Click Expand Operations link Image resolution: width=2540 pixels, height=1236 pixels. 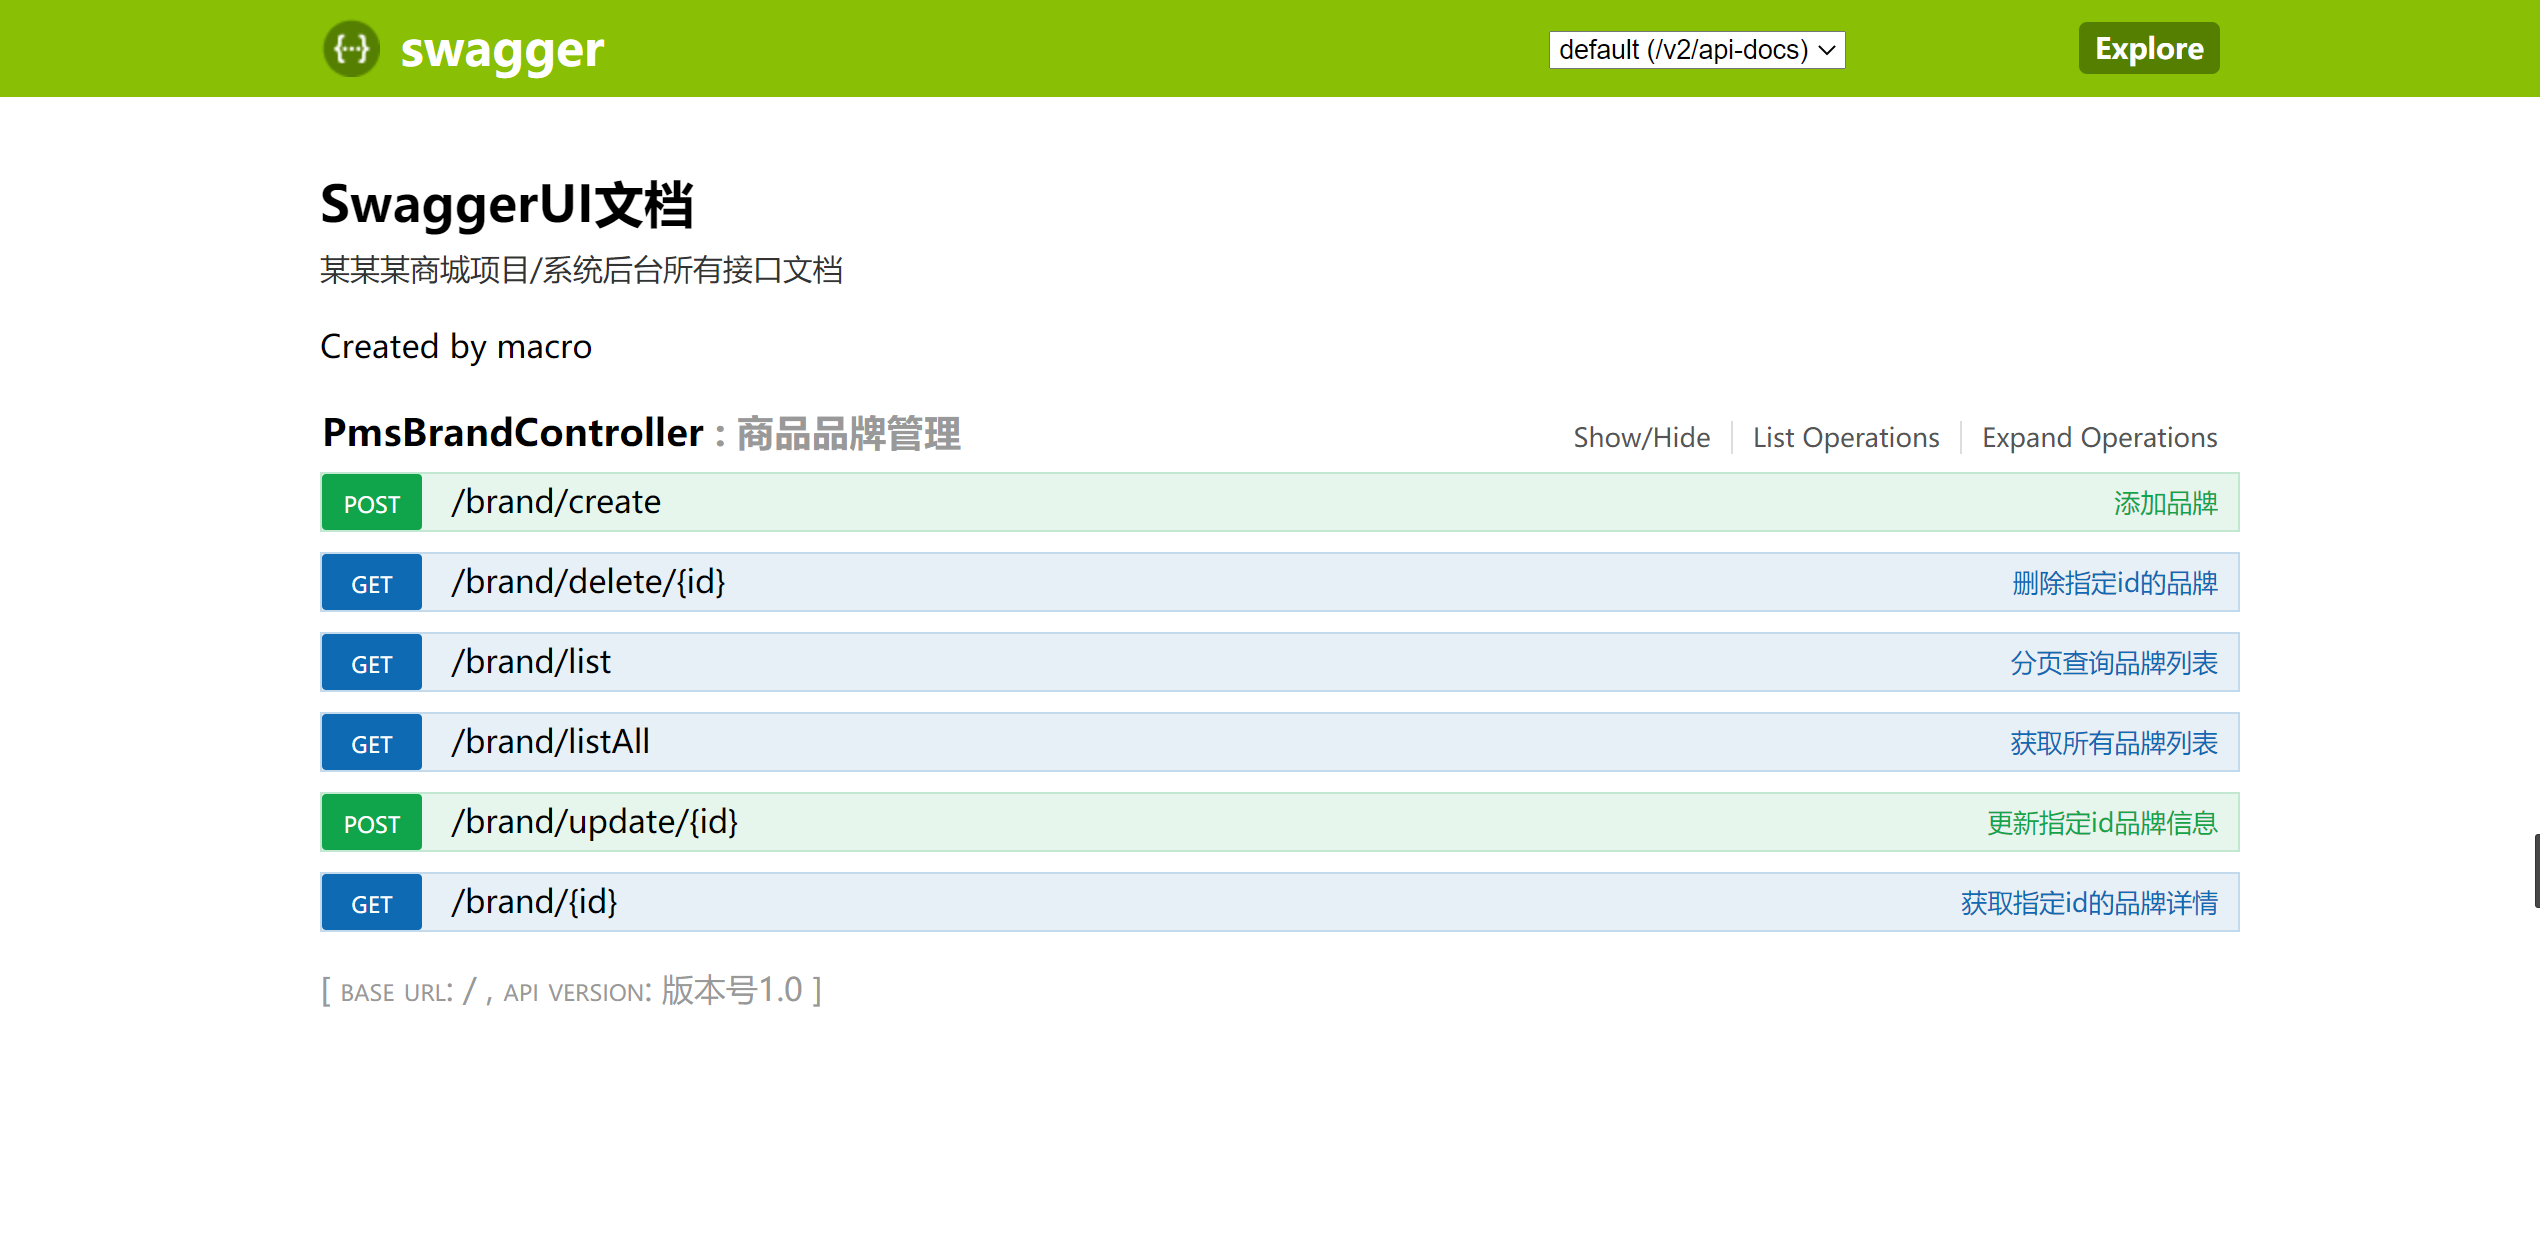(x=2099, y=437)
